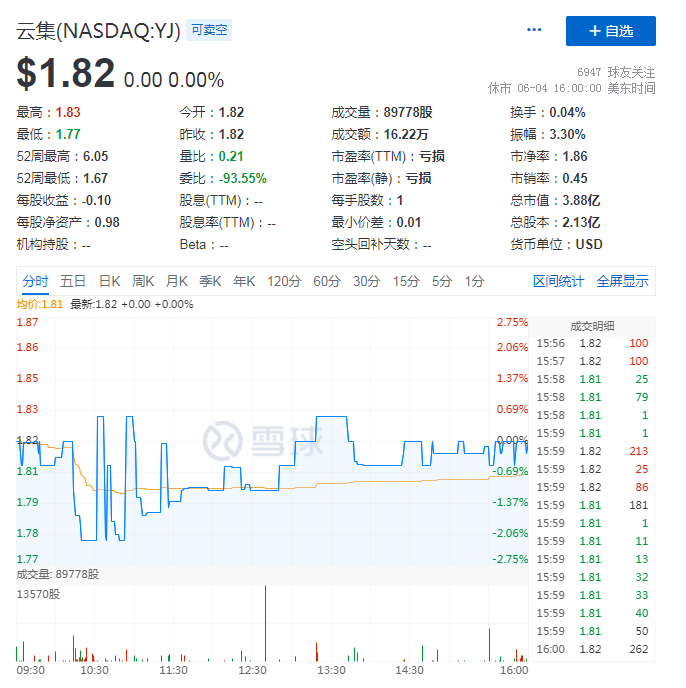The image size is (686, 688).
Task: Click the 15:59 trade row with 181 shares
Action: (x=592, y=505)
